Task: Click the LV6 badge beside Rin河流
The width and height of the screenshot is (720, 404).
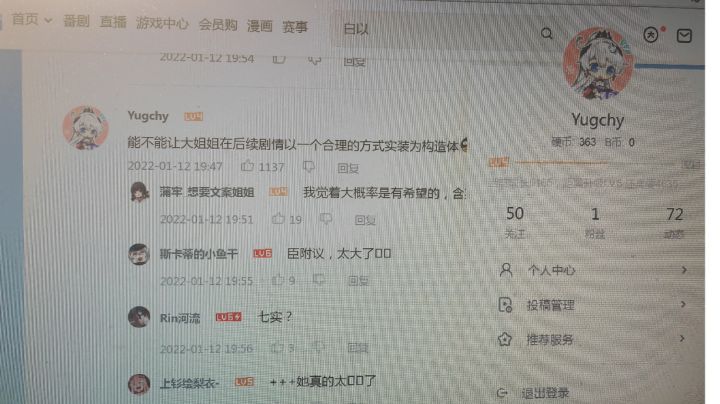Action: point(229,317)
